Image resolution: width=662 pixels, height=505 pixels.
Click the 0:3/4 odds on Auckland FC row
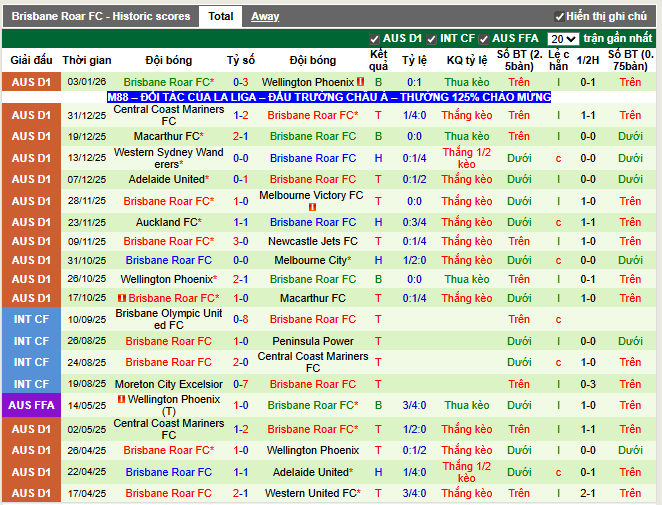tap(414, 222)
